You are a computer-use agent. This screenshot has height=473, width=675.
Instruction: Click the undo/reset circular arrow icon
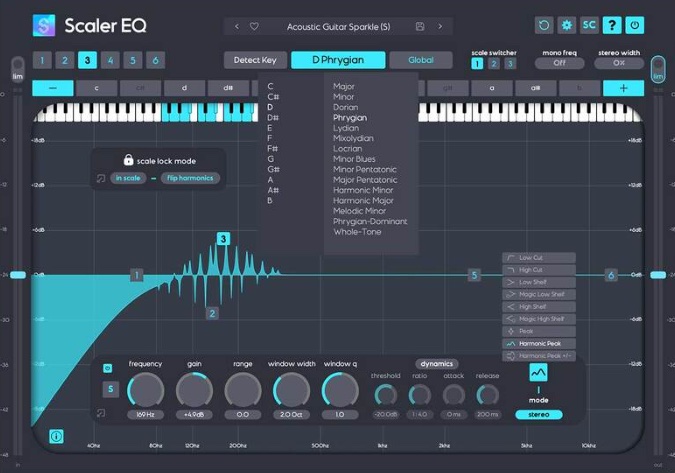(x=544, y=25)
